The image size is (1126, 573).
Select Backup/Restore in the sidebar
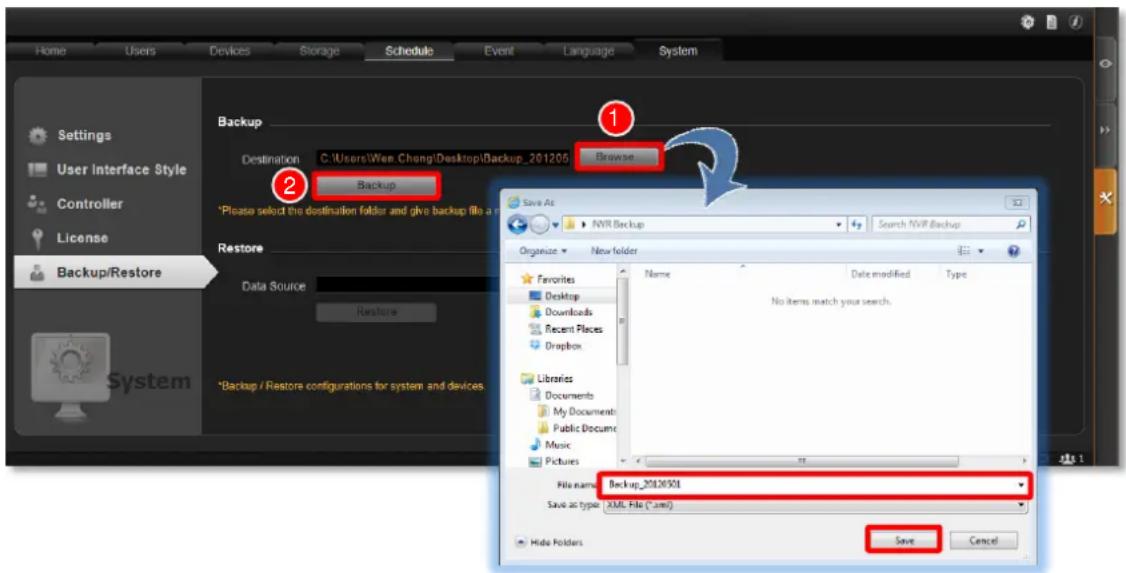[109, 273]
